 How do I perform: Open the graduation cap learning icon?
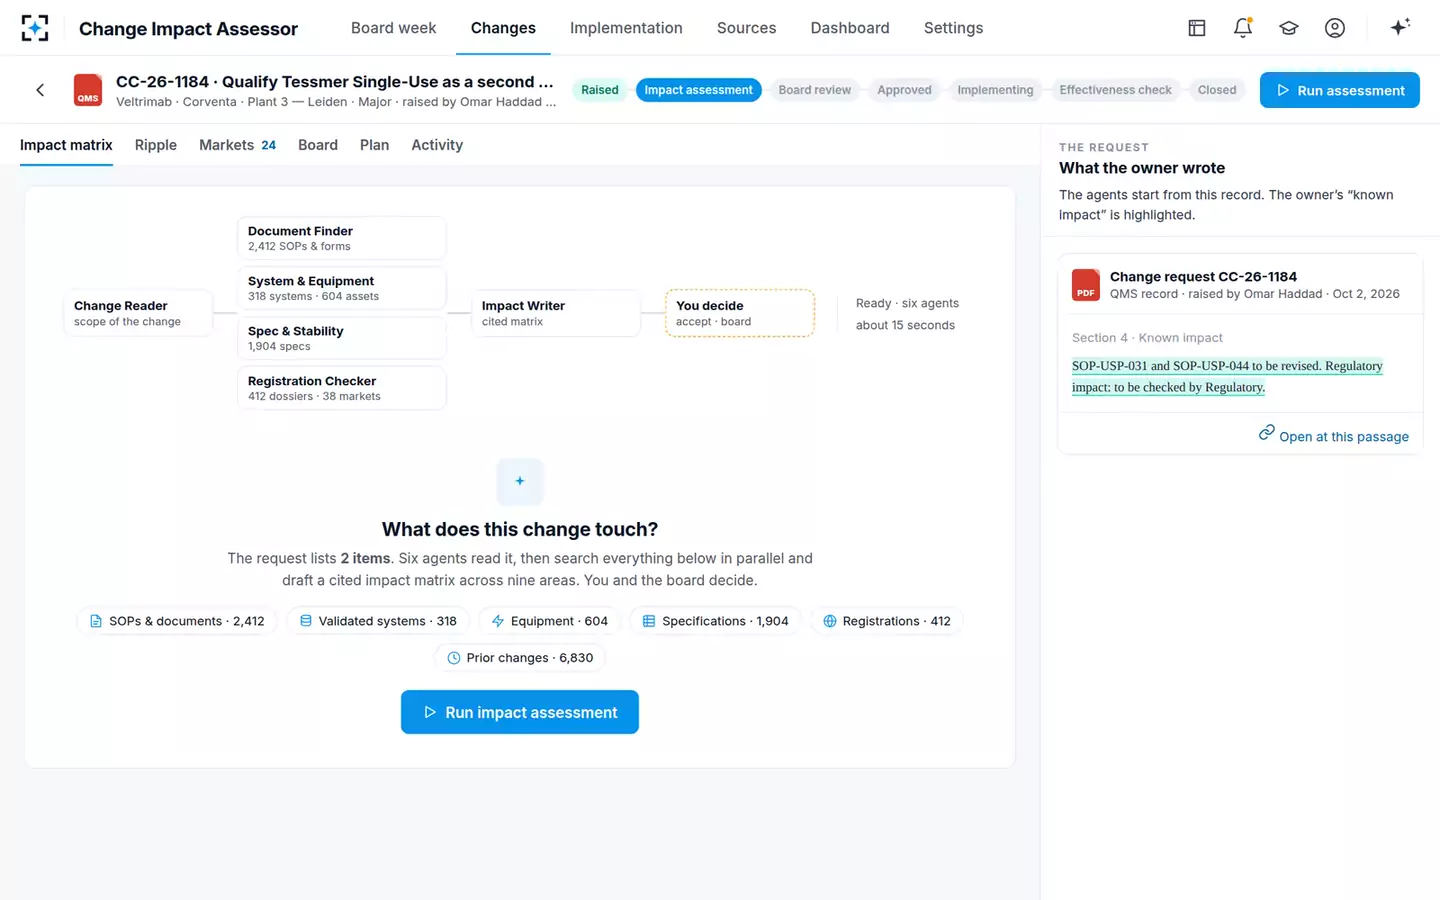coord(1289,28)
